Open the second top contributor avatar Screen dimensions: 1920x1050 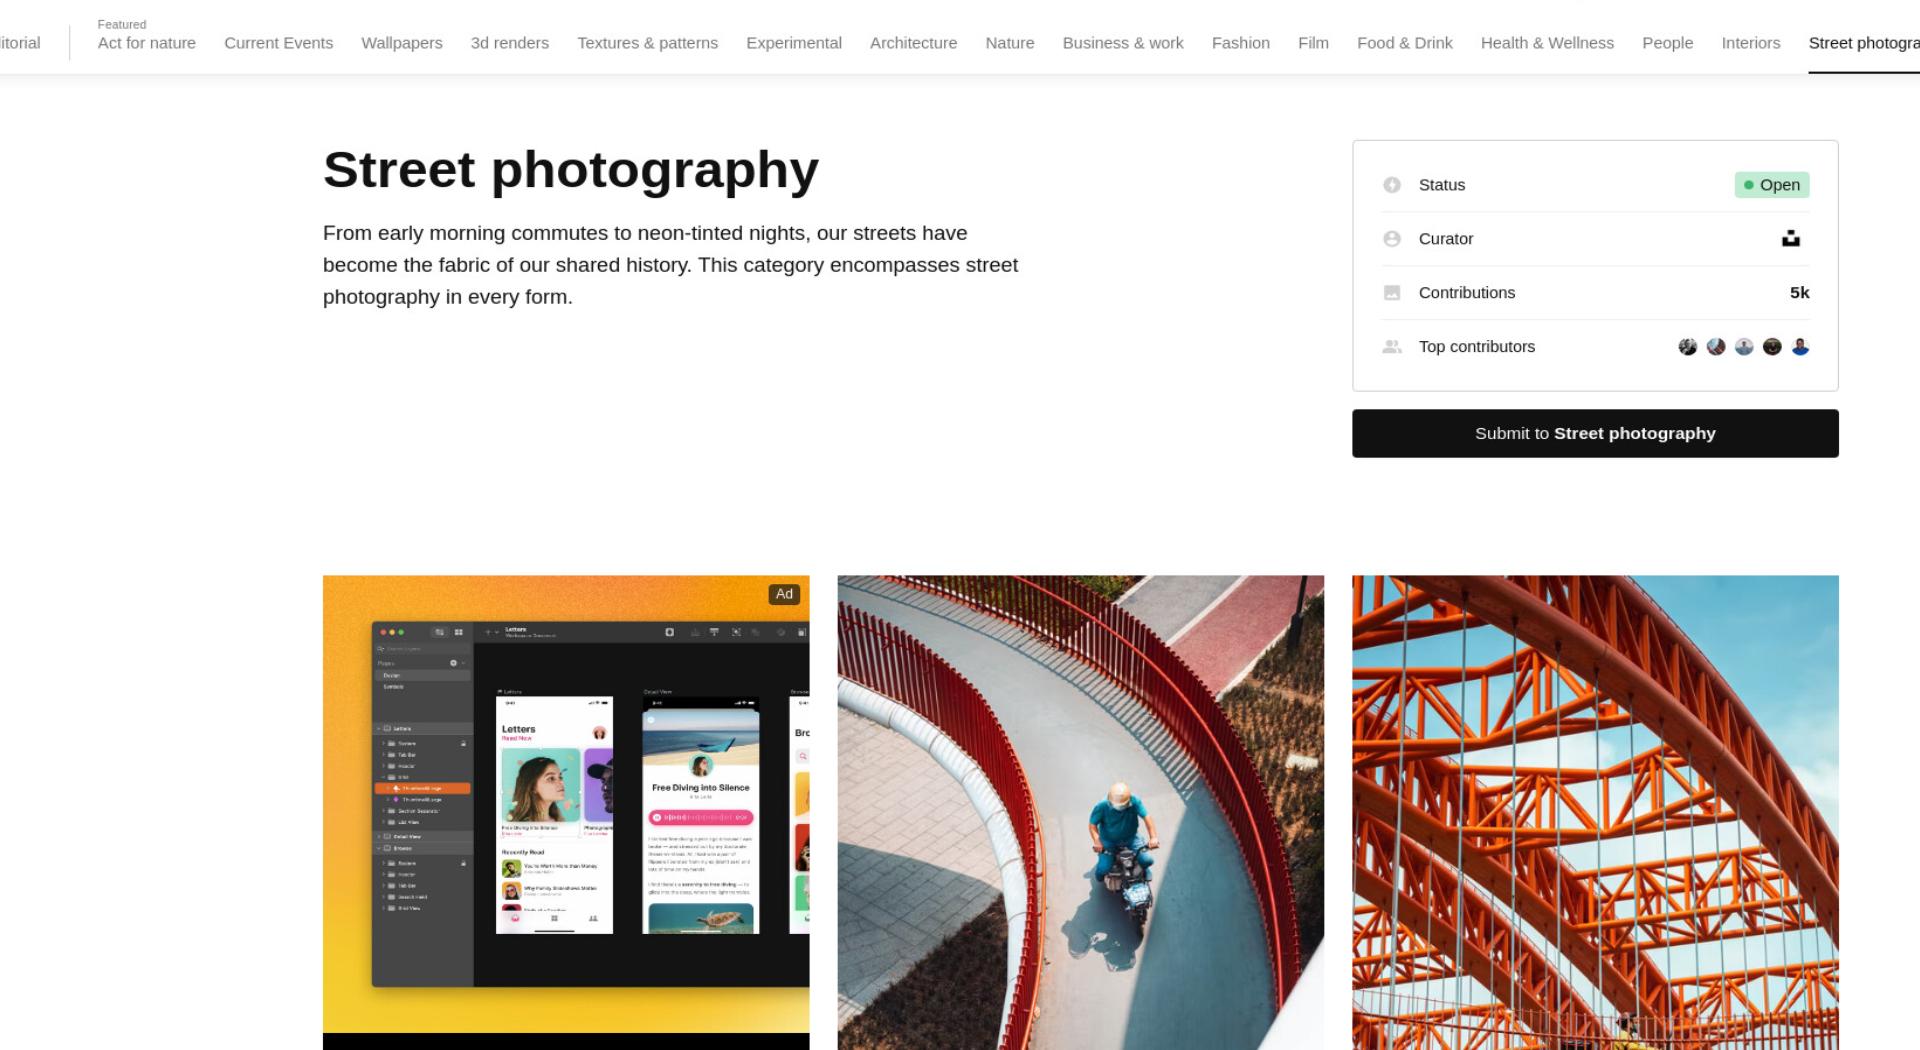(x=1716, y=347)
